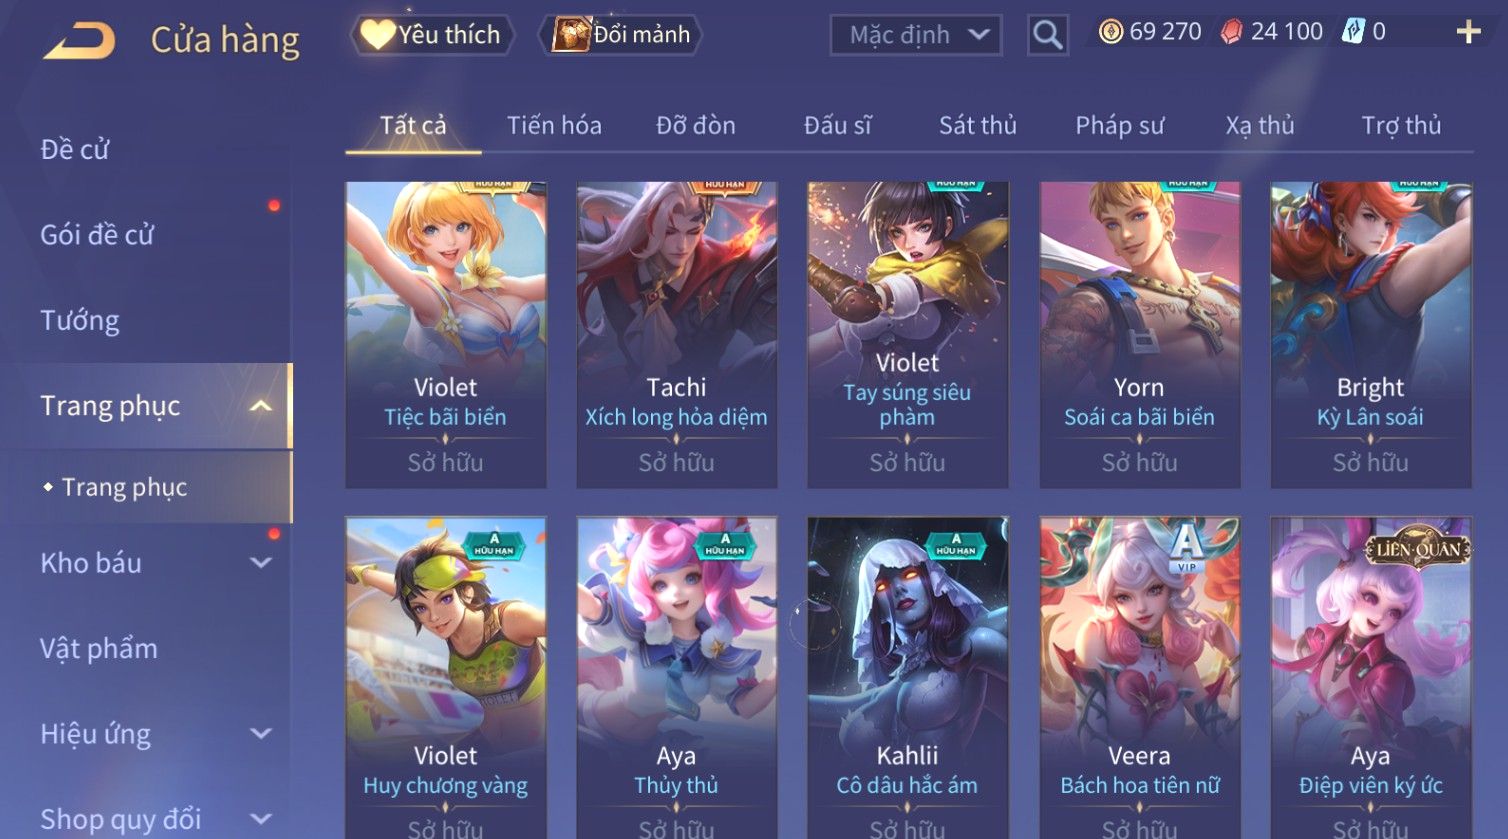Select the Pháp sư tab
Screen dimensions: 1508x839
tap(1120, 126)
